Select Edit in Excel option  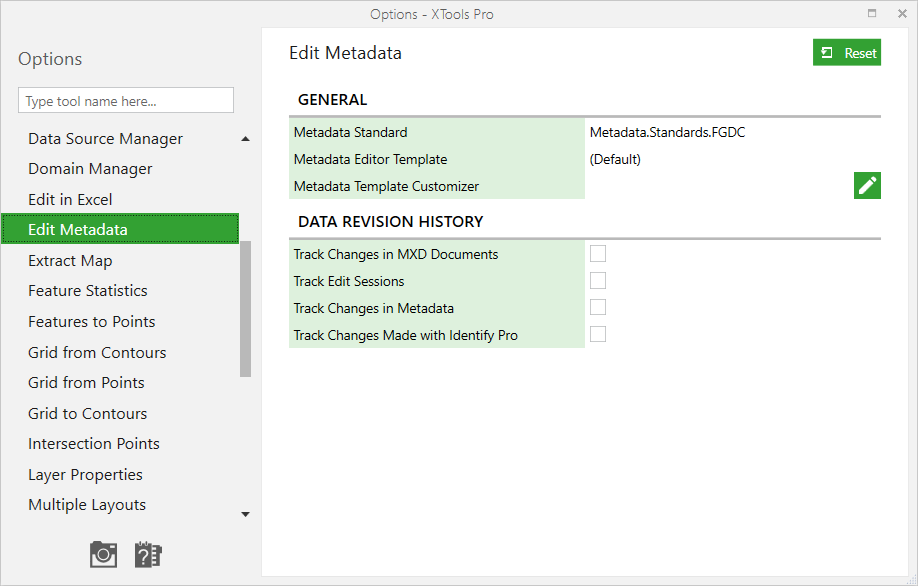[70, 200]
